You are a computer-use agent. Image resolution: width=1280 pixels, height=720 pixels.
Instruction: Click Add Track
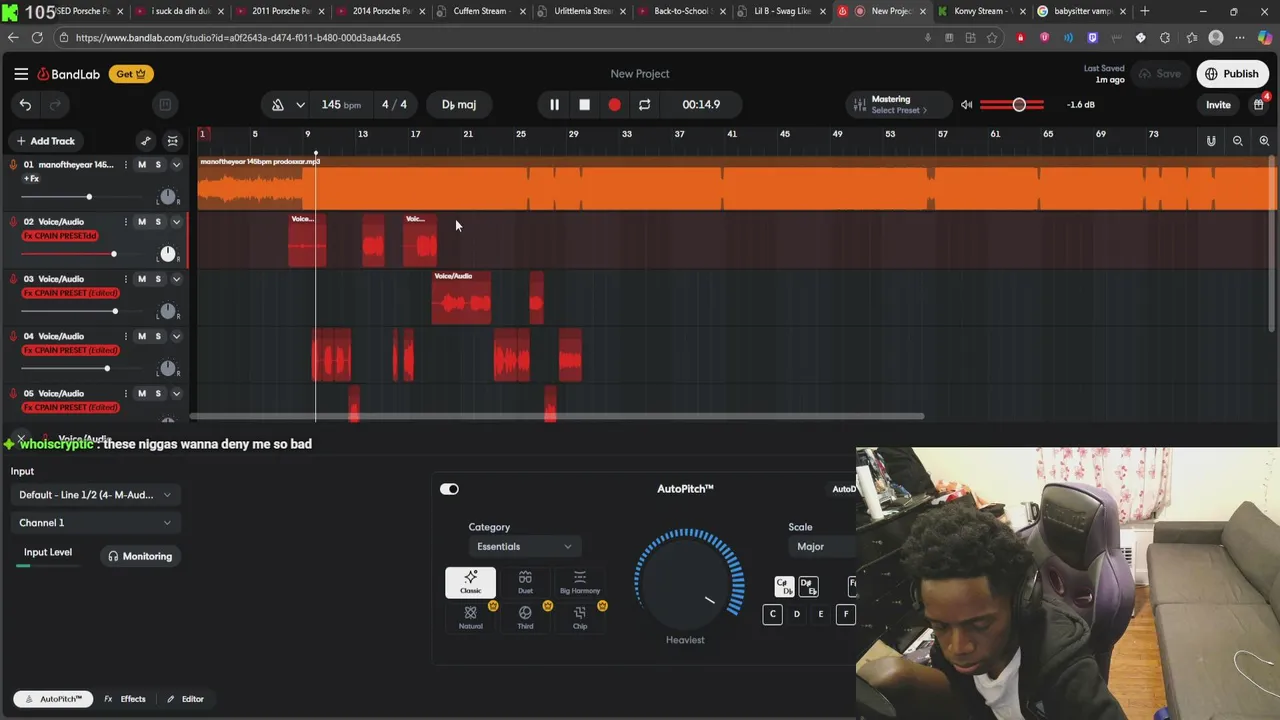[x=46, y=141]
